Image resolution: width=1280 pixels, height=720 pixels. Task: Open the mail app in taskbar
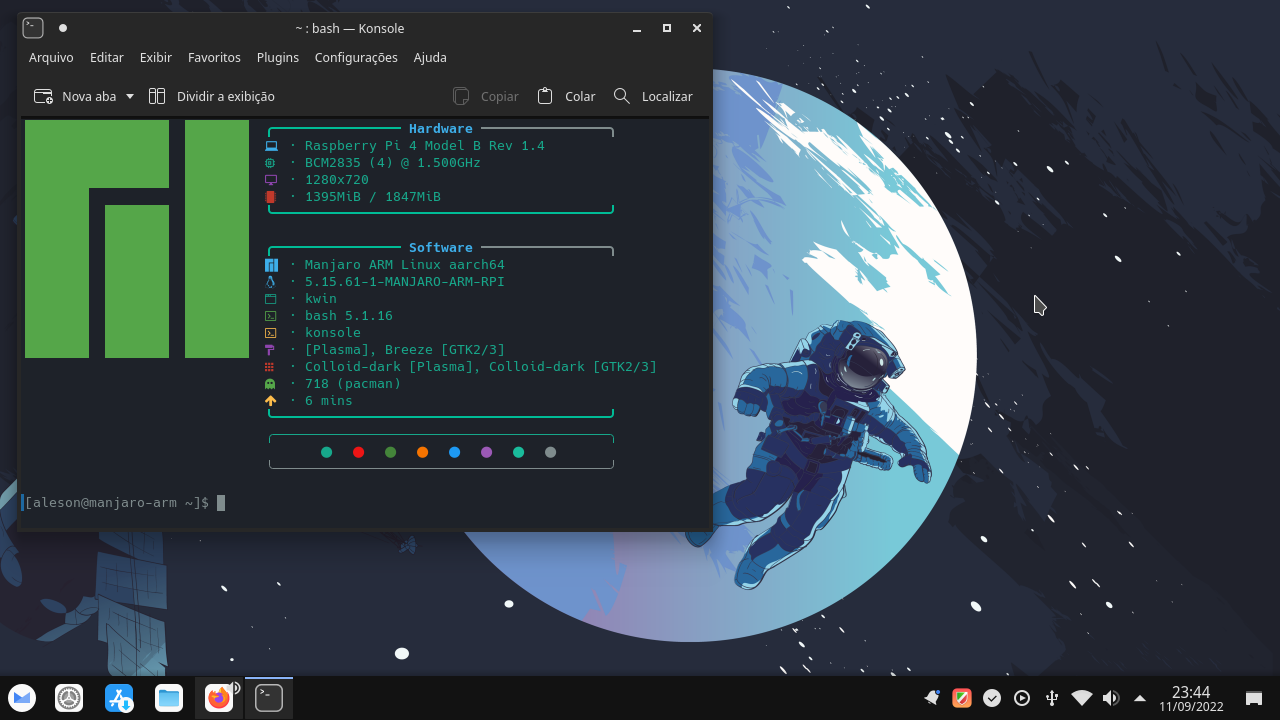[22, 698]
